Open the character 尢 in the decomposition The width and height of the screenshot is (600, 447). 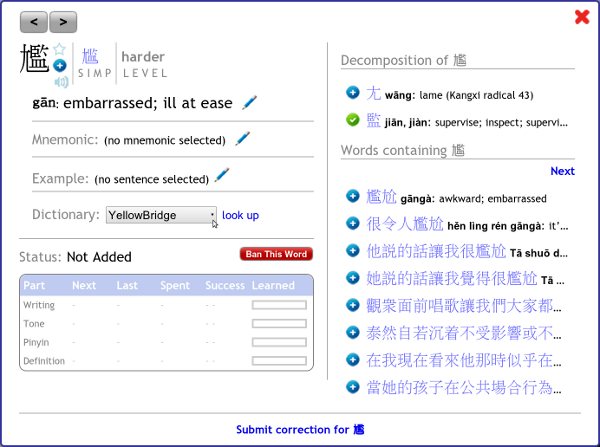(x=373, y=93)
